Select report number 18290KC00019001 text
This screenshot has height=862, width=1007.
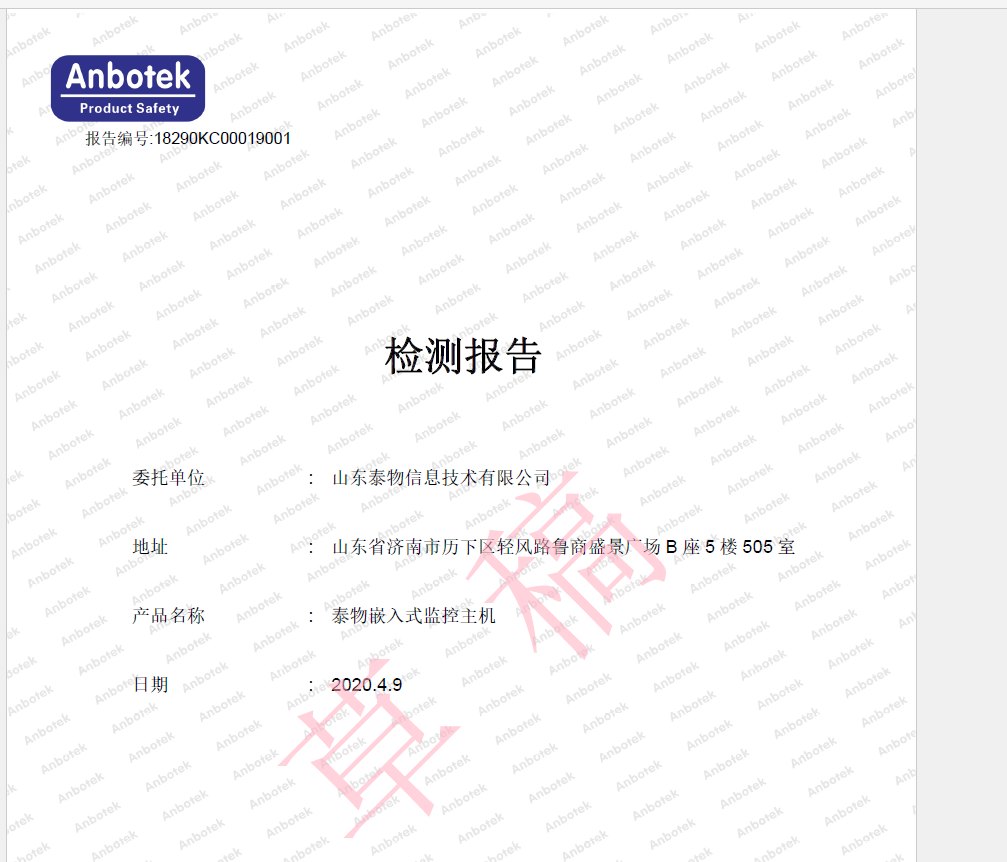(223, 139)
